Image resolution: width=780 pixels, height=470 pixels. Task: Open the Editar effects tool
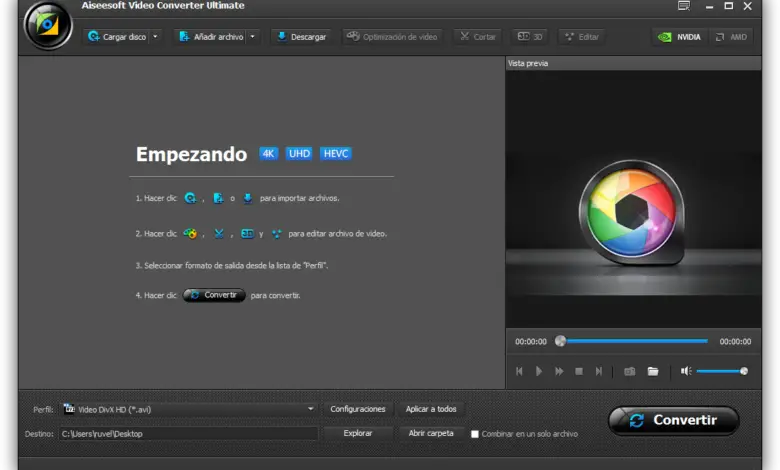click(582, 37)
